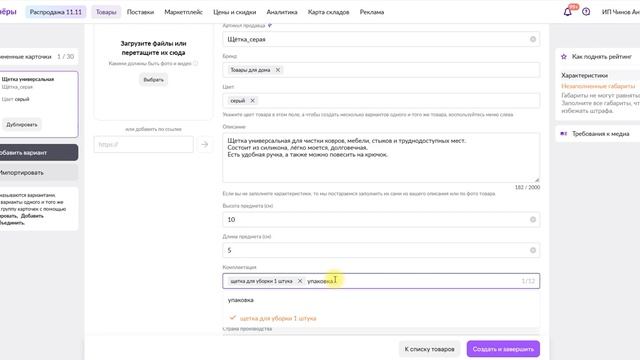Click К списку товаров button
640x360 pixels.
pyautogui.click(x=429, y=349)
